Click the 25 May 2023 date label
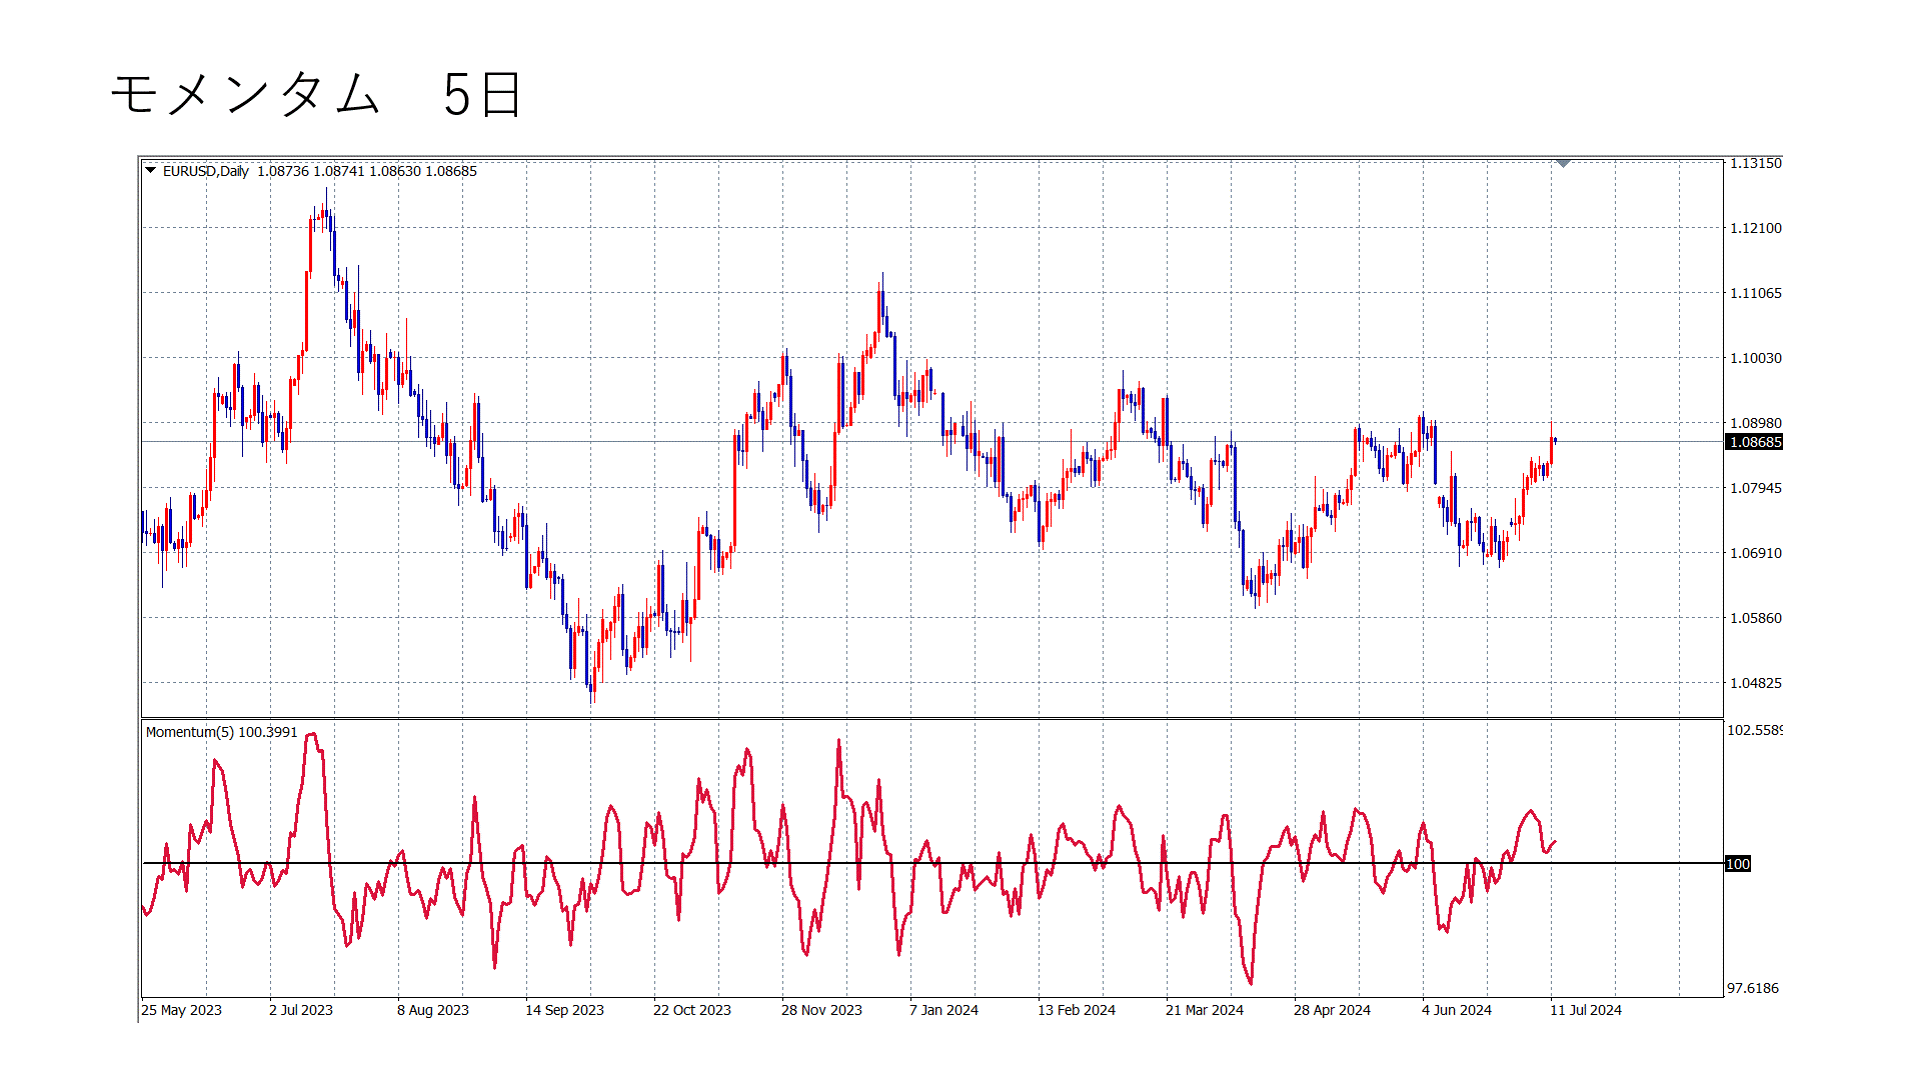1920x1080 pixels. point(181,1010)
